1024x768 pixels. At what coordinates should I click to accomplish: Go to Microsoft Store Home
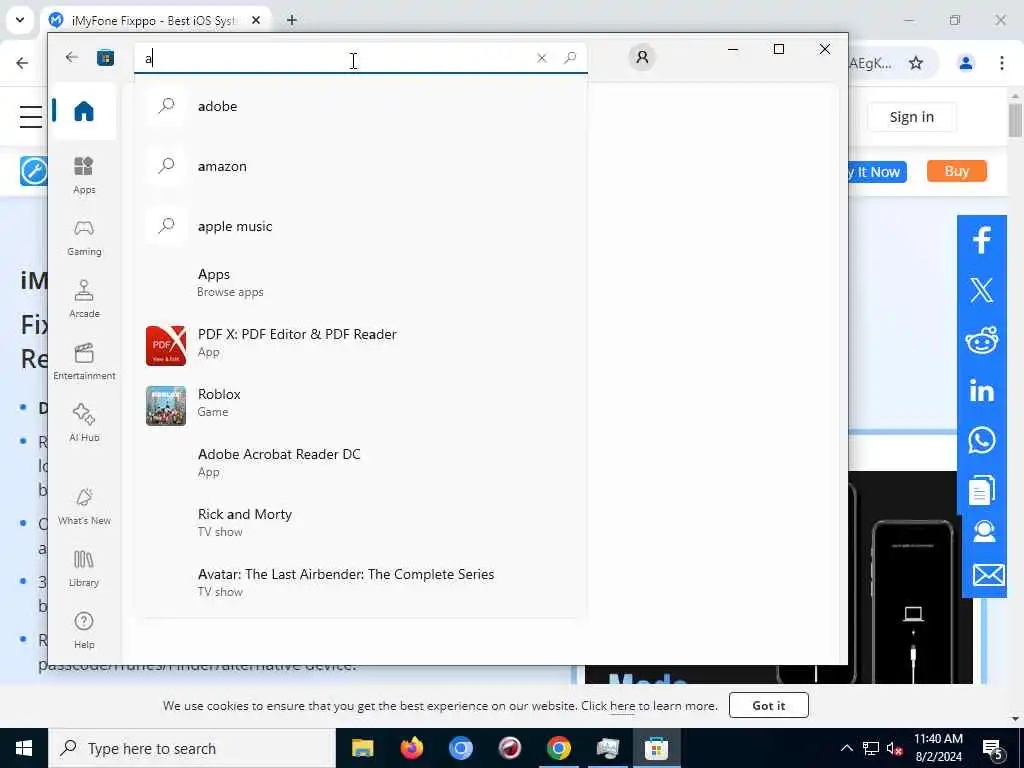(x=84, y=111)
